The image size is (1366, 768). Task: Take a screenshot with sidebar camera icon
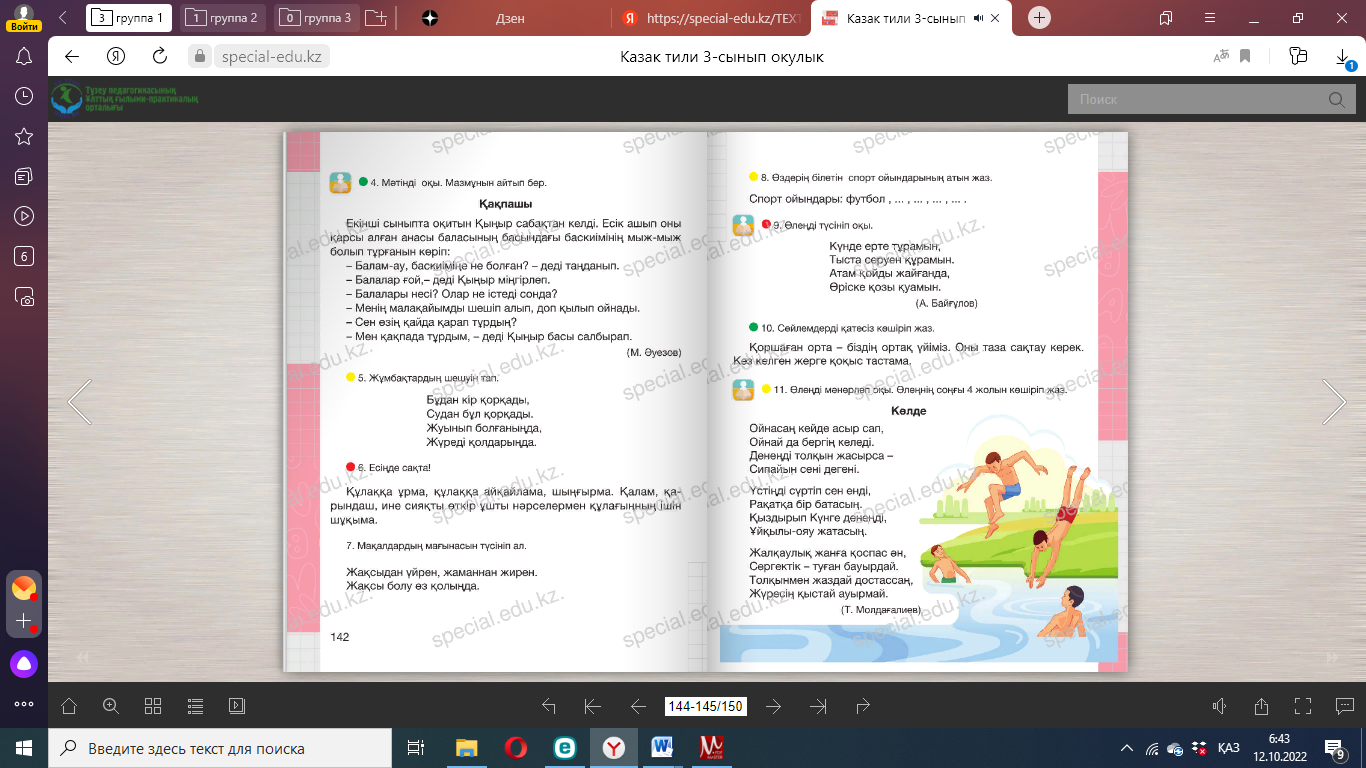pyautogui.click(x=25, y=296)
